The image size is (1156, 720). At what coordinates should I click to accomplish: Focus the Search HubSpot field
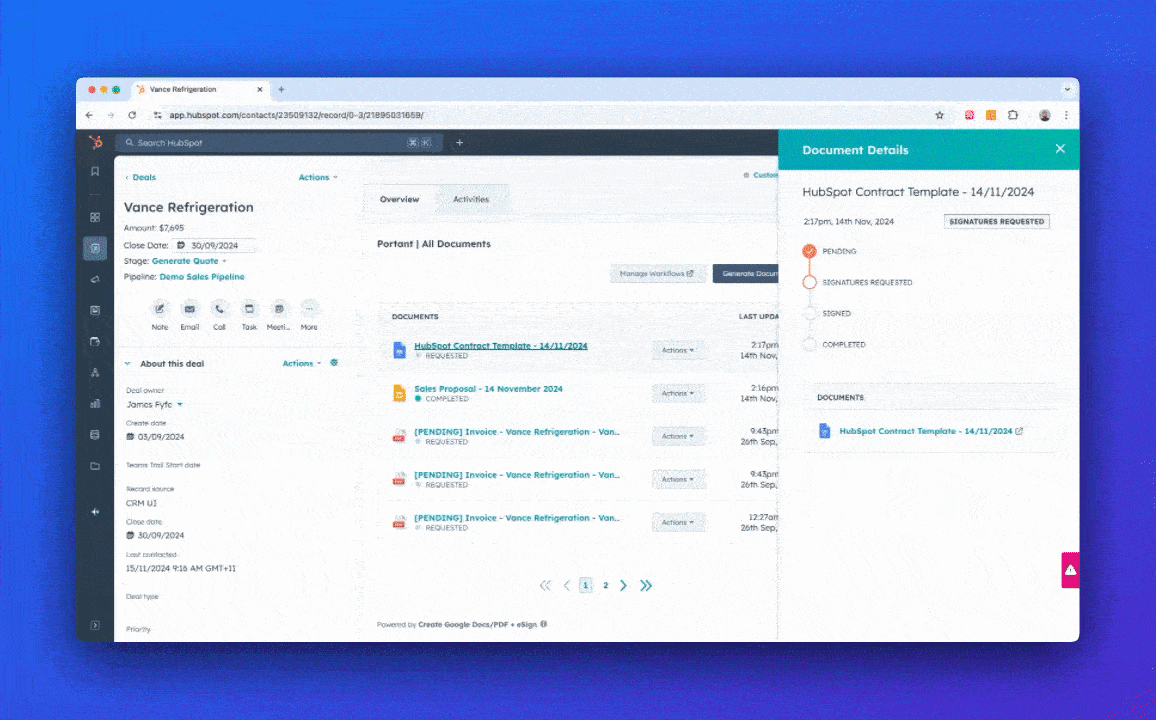click(279, 142)
